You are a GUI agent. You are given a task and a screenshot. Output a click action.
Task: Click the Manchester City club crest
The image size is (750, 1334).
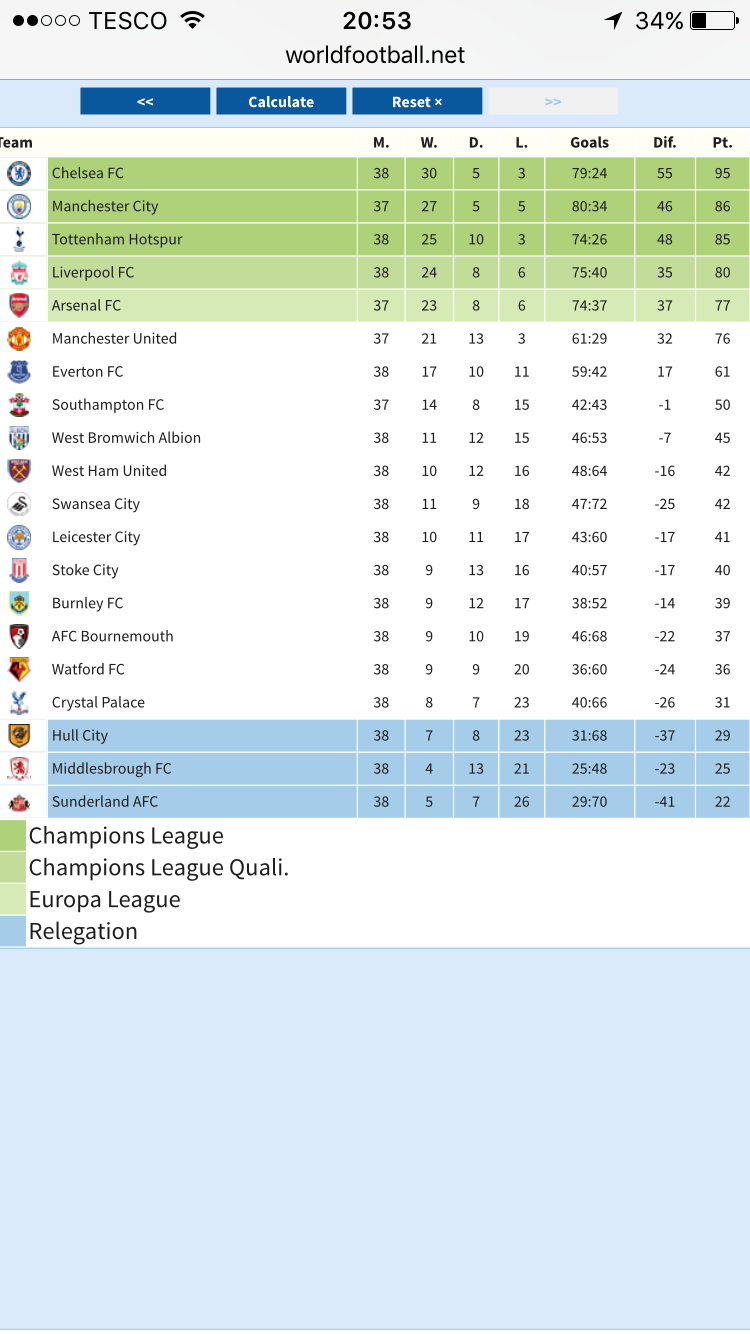[x=19, y=206]
